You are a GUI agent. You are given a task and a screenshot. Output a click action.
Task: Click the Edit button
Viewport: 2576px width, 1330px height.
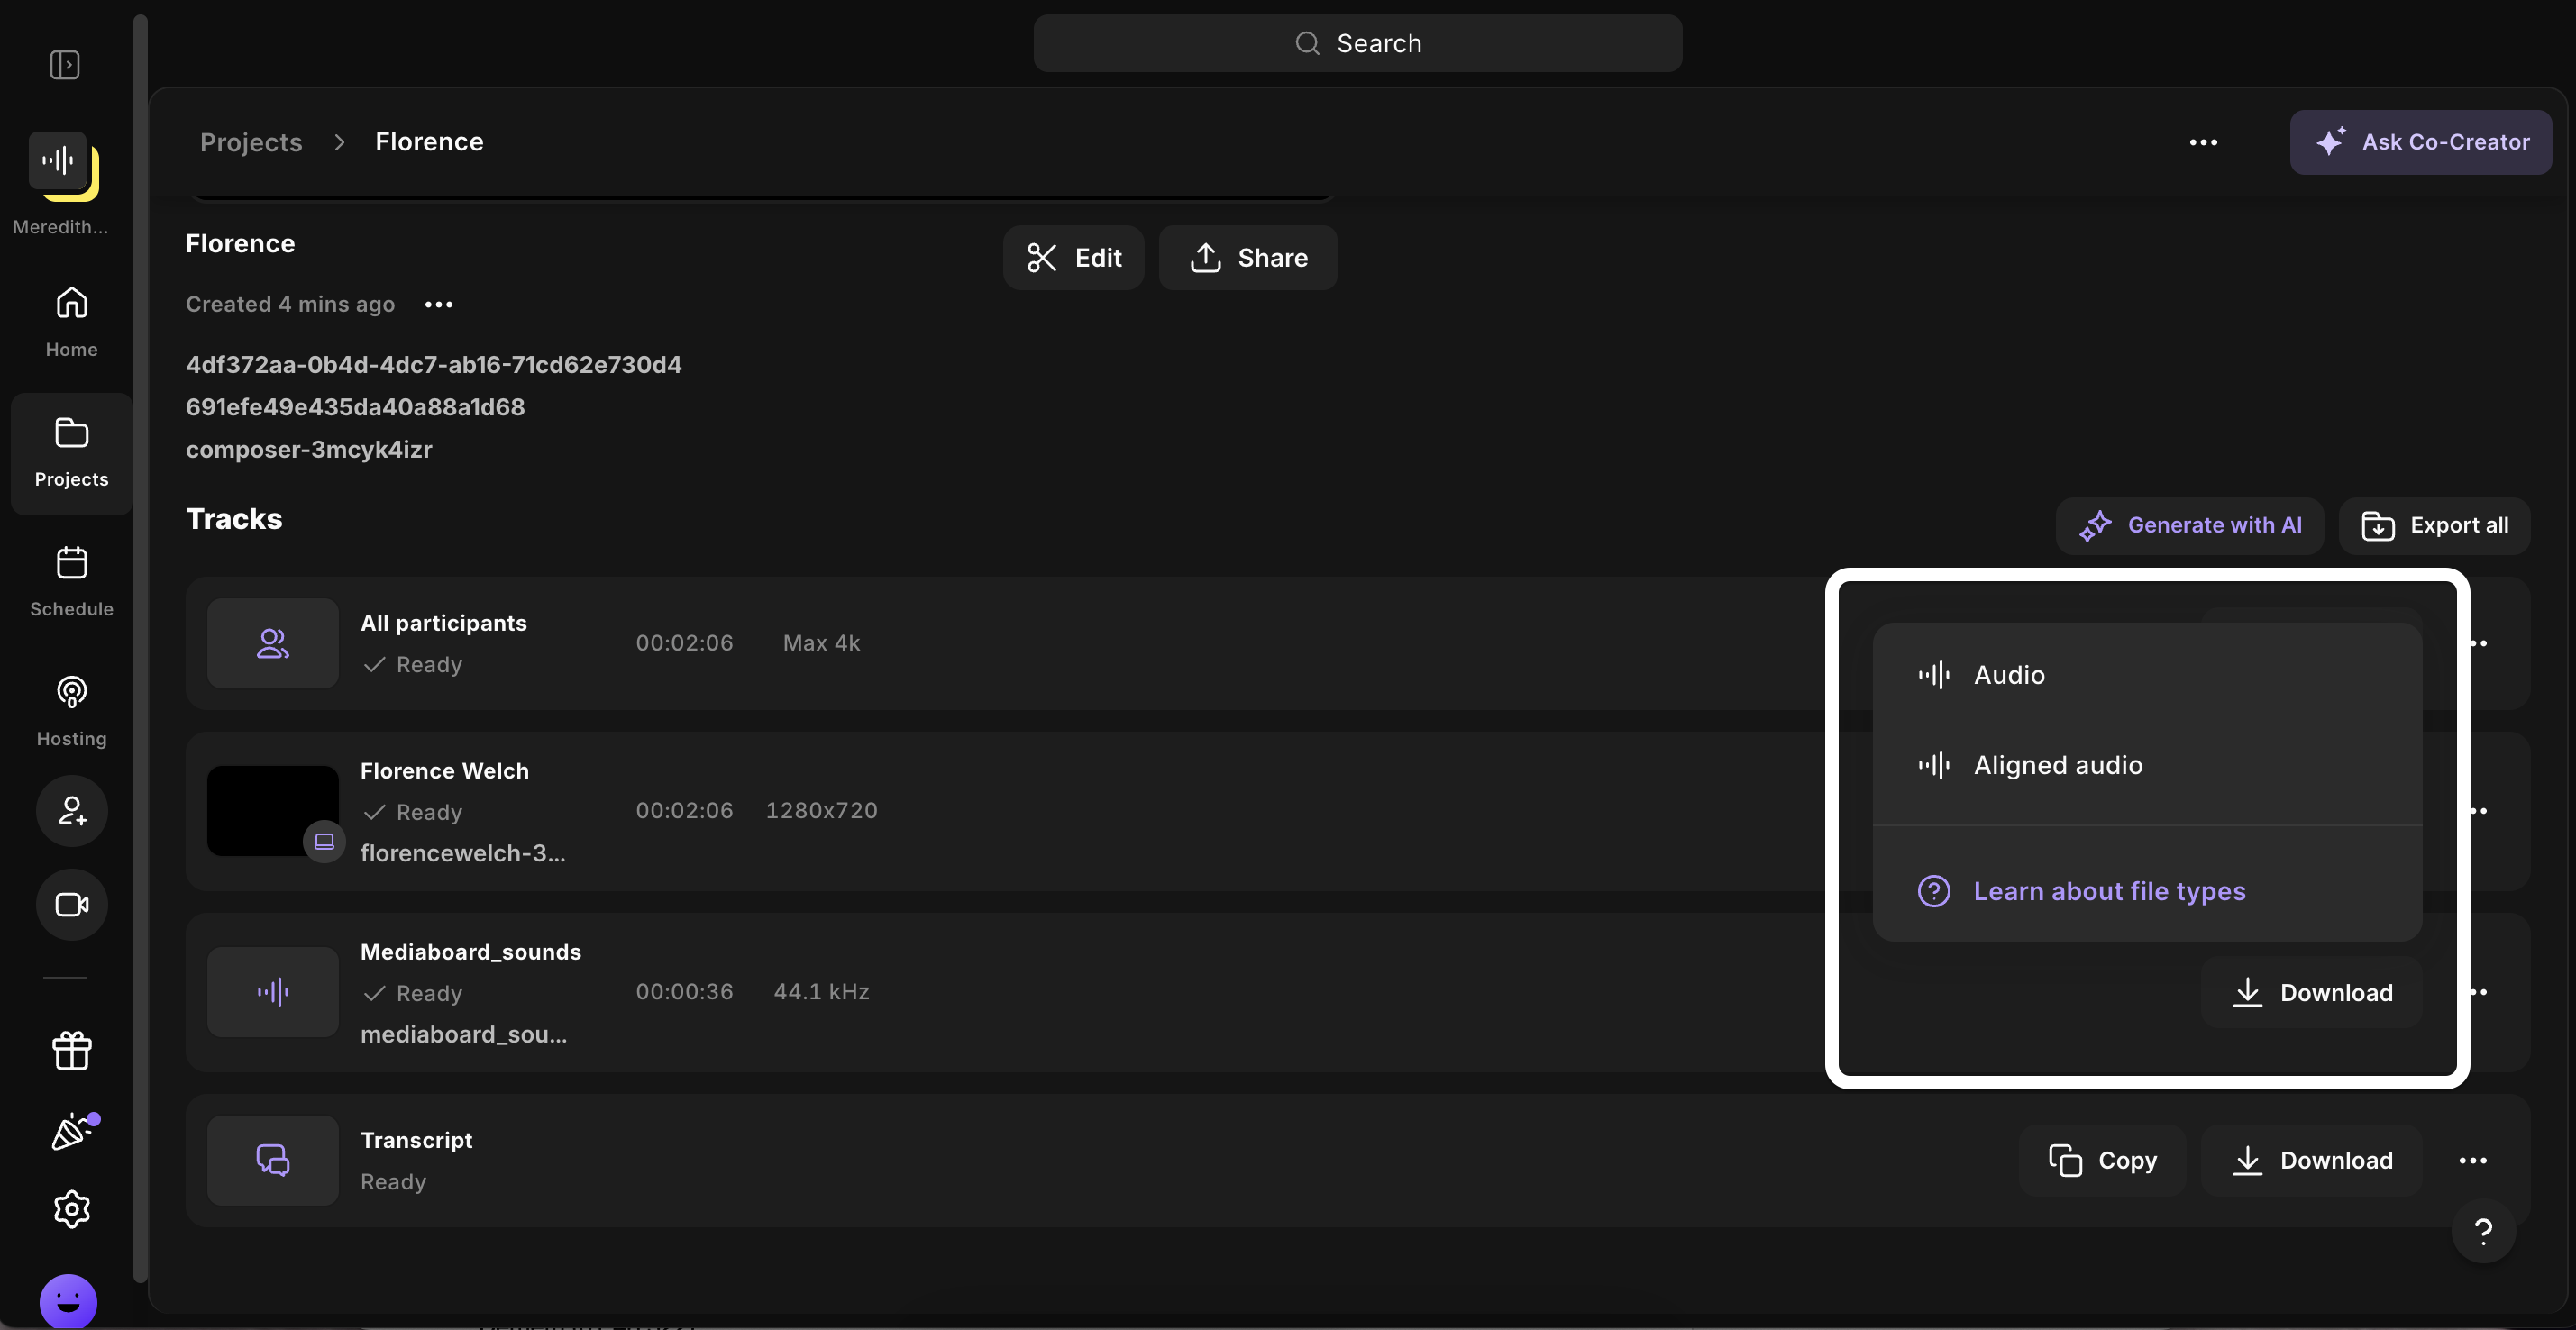tap(1073, 258)
